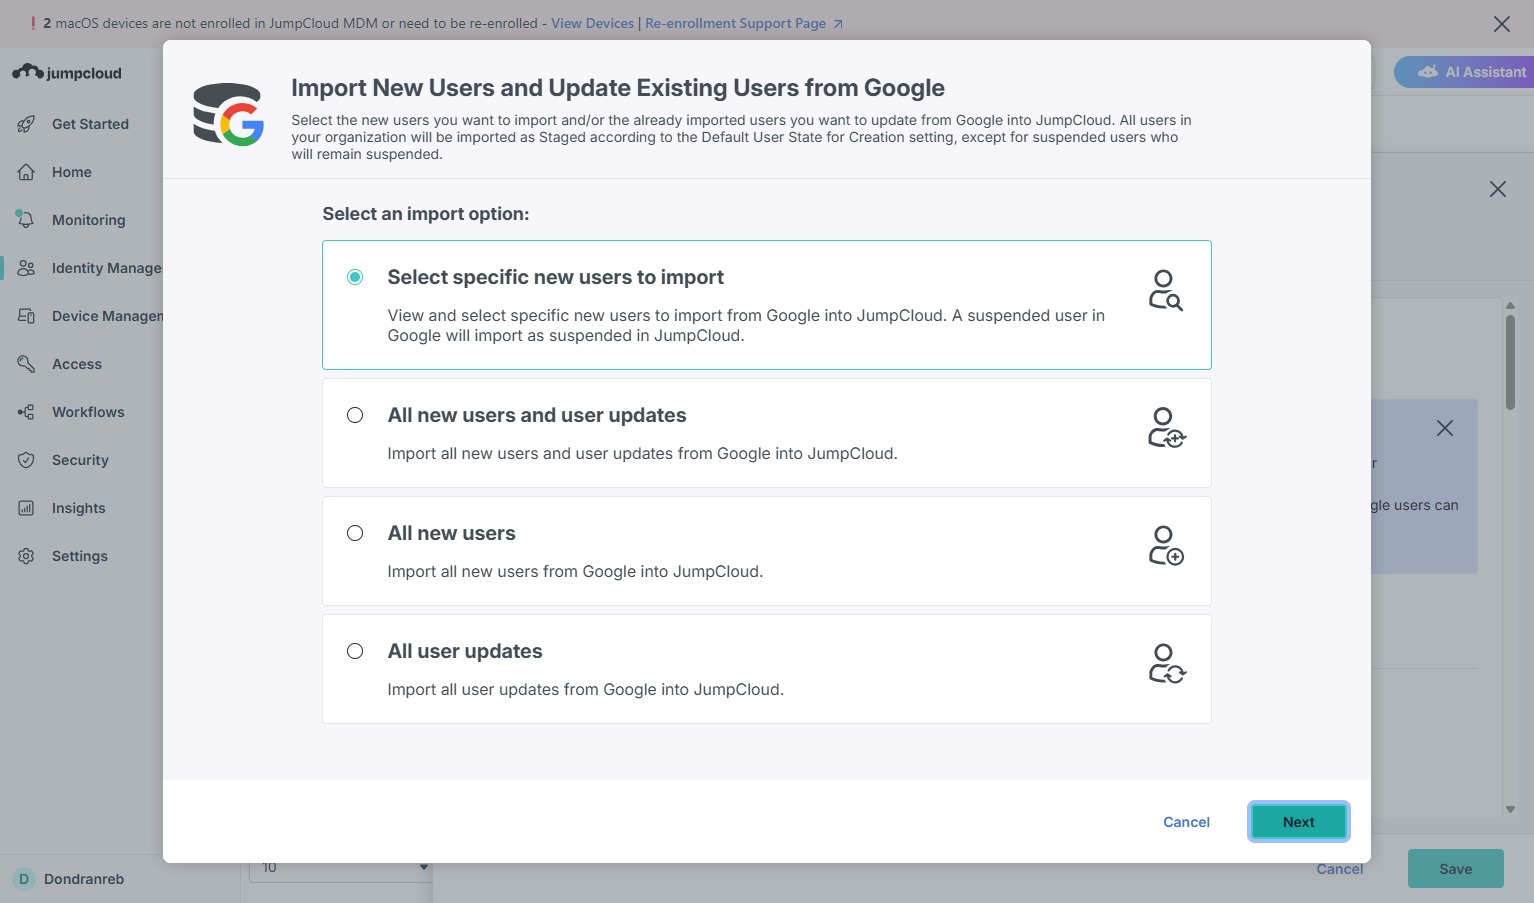The width and height of the screenshot is (1534, 903).
Task: Open Get Started in the sidebar
Action: [90, 124]
